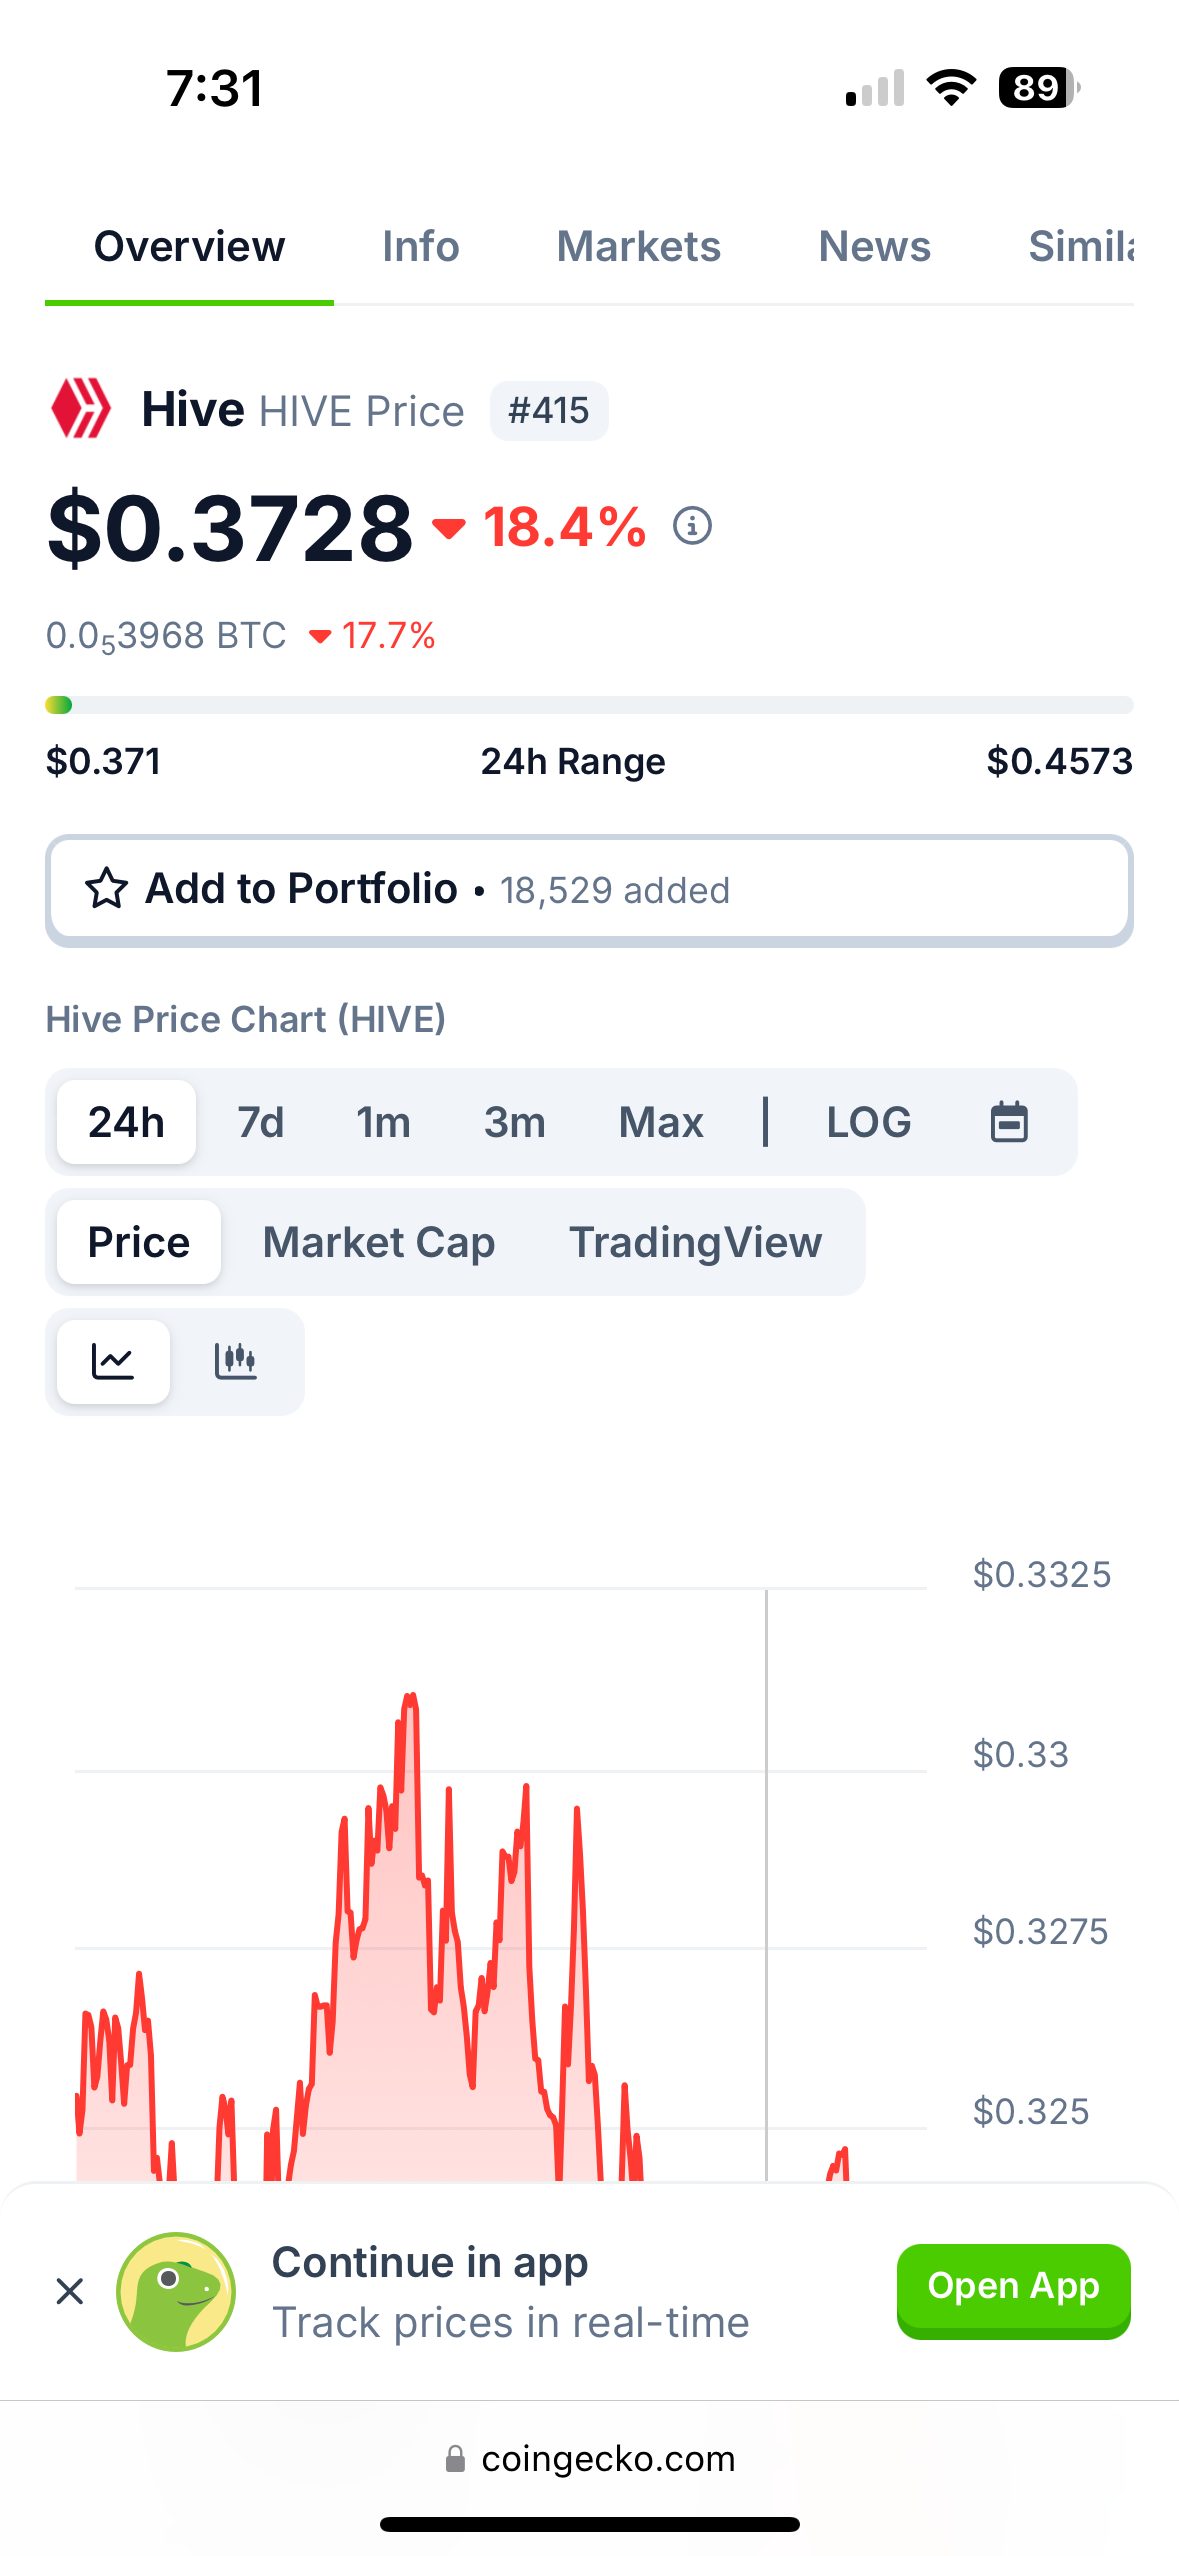Tap the 24h Range progress bar
1179x2556 pixels.
pyautogui.click(x=589, y=705)
